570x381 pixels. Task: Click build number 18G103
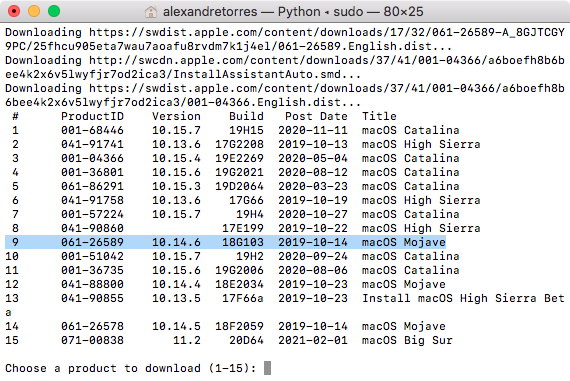pyautogui.click(x=243, y=242)
